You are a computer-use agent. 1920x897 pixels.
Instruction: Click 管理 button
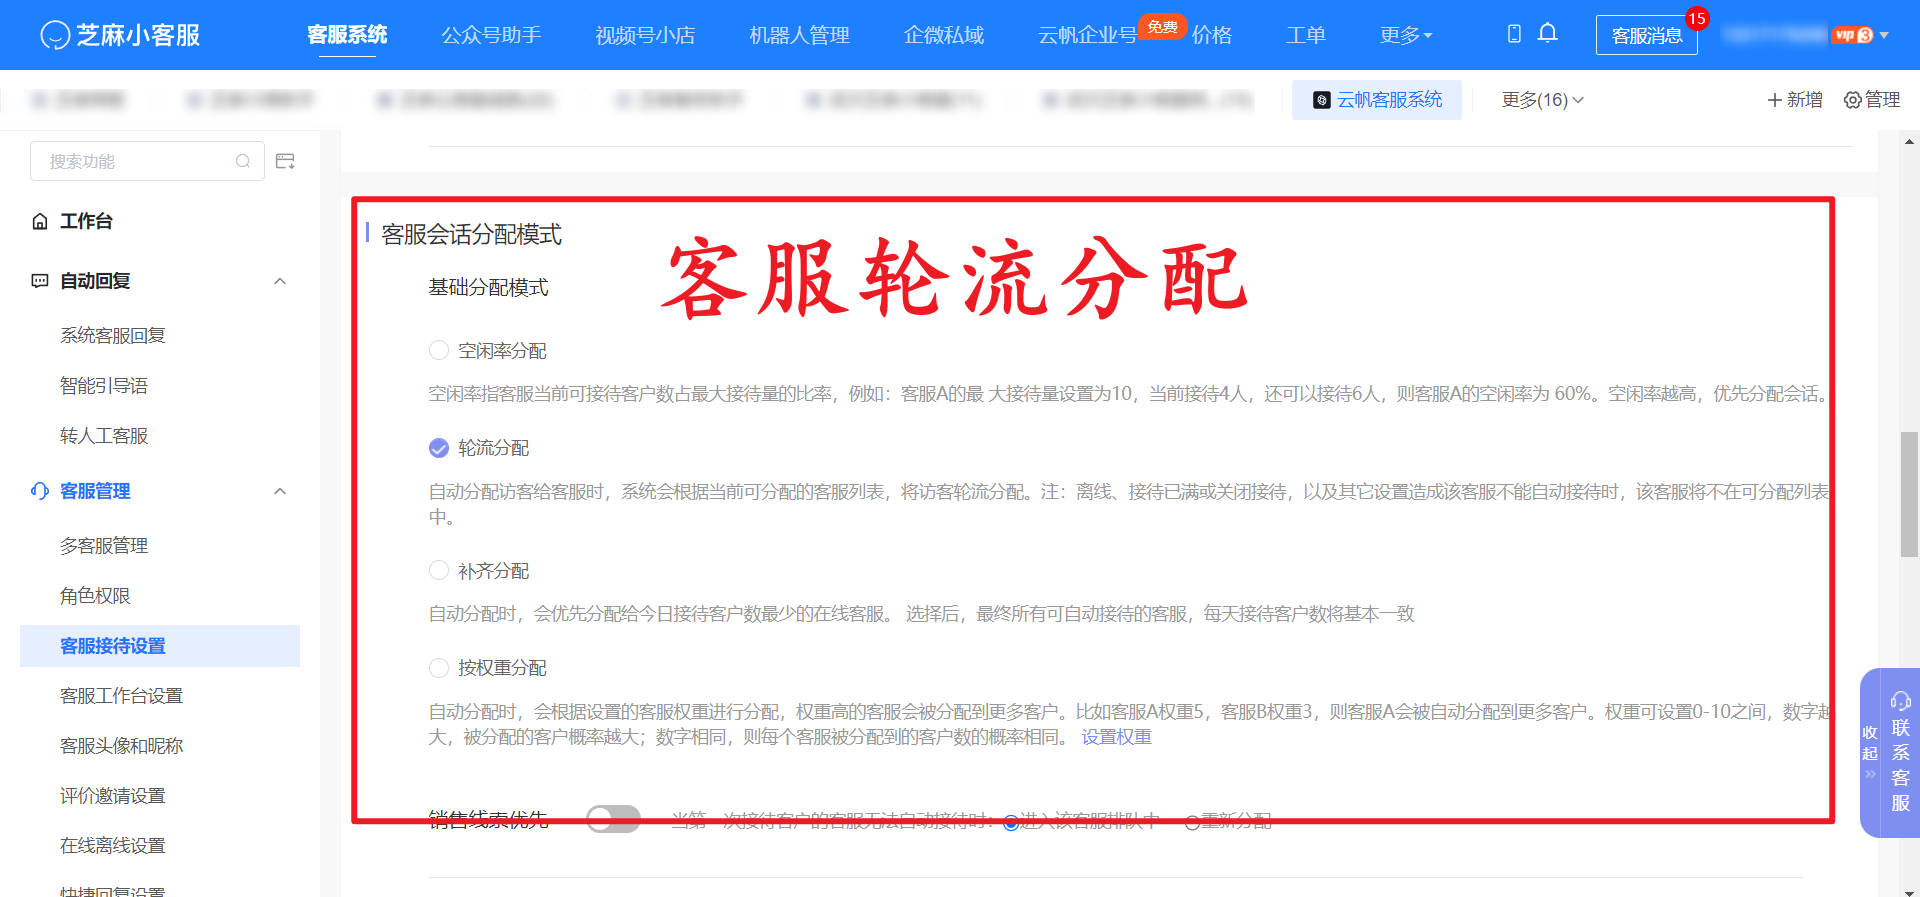[1872, 100]
